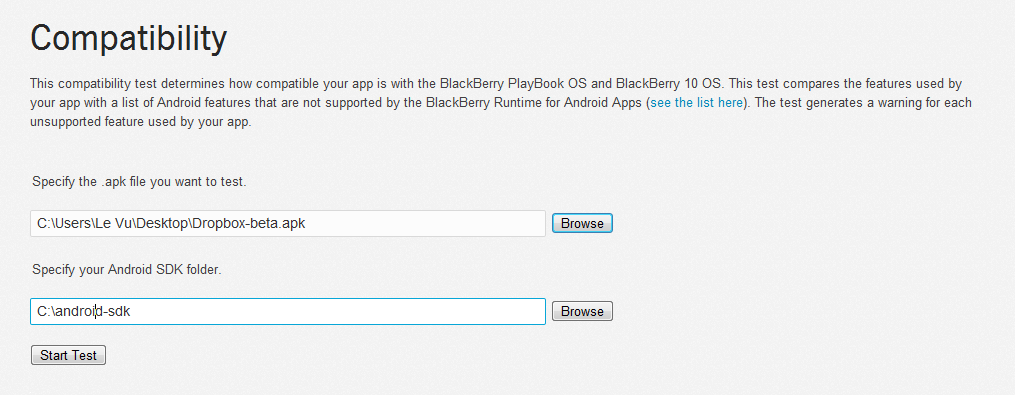
Task: Open the 'see the list here' link
Action: coord(697,103)
